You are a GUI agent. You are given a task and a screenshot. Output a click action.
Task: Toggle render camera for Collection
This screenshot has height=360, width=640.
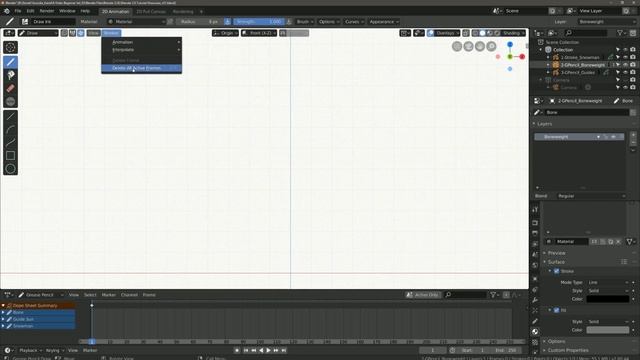633,50
